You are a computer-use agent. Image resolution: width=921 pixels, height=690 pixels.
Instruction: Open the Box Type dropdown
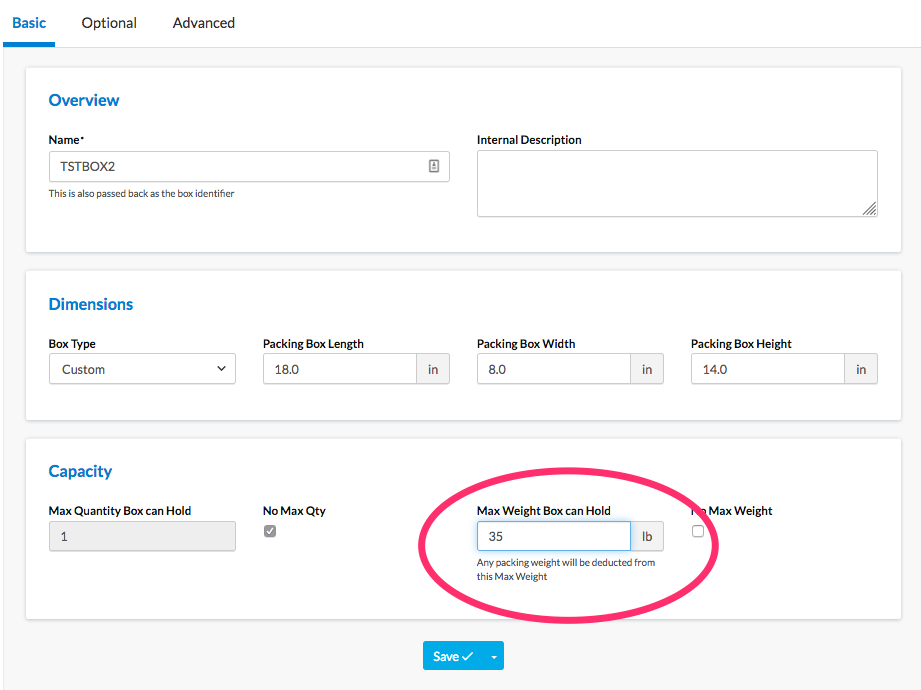(x=142, y=369)
